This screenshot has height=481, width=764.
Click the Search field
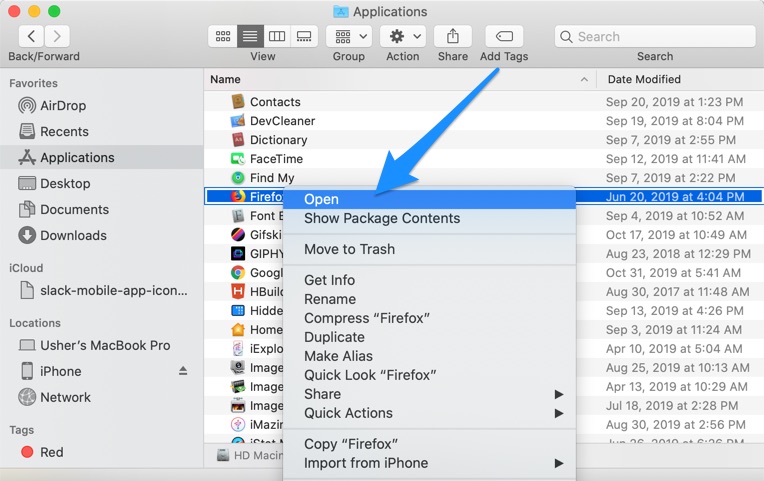point(655,36)
